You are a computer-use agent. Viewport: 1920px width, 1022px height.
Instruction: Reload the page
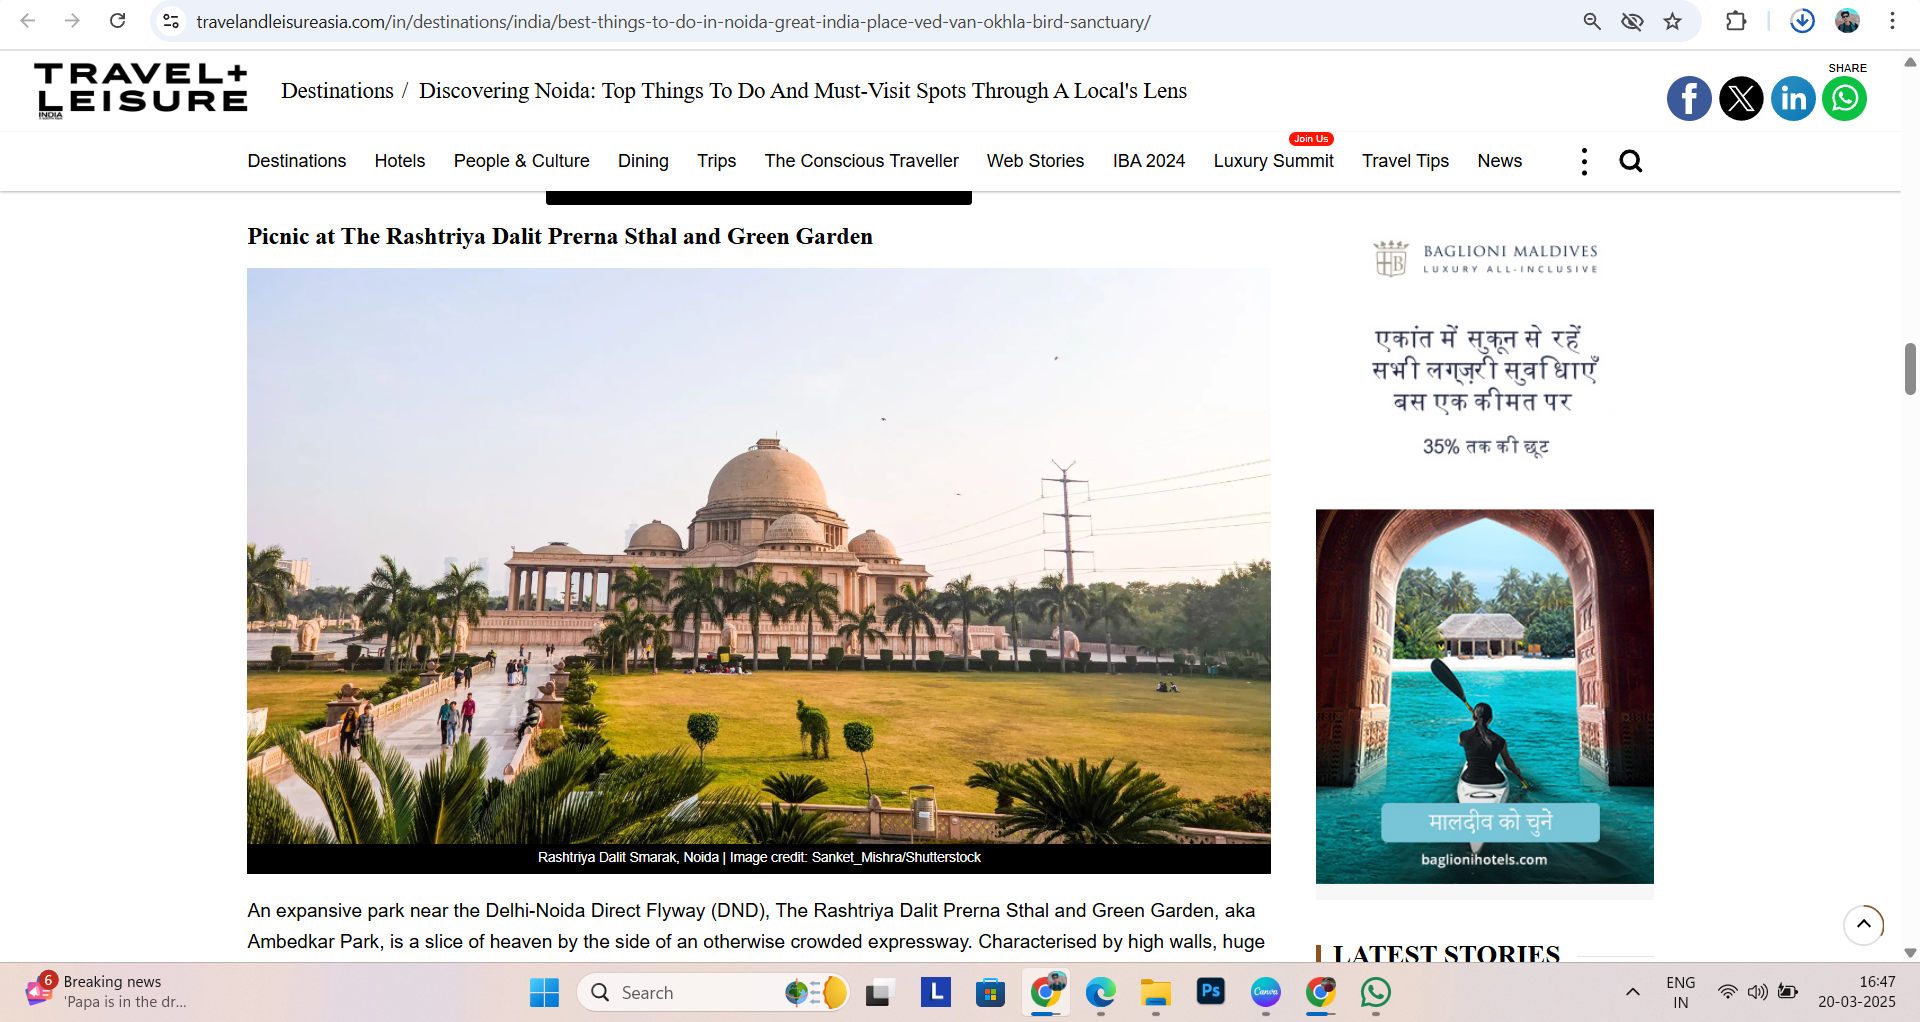coord(117,21)
